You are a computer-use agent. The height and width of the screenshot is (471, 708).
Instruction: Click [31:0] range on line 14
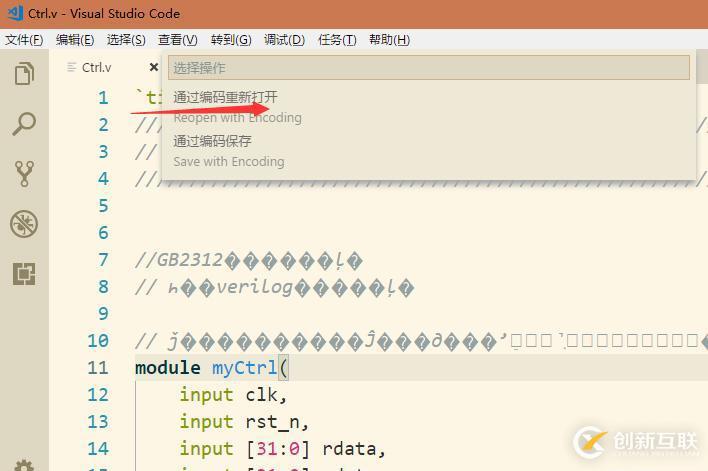[279, 449]
